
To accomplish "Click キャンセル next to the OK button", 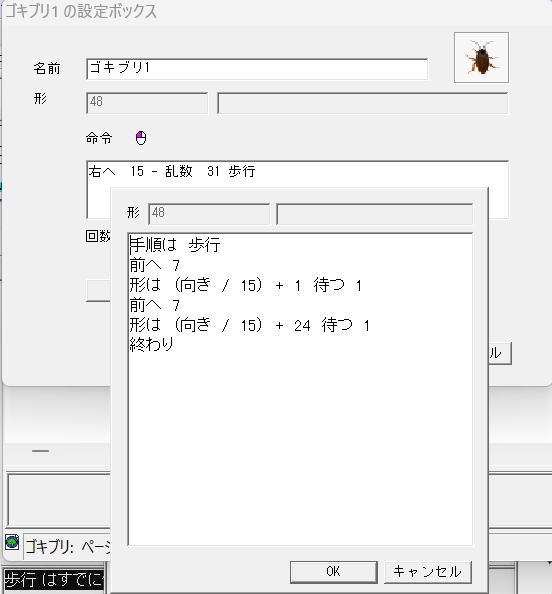I will pyautogui.click(x=428, y=572).
